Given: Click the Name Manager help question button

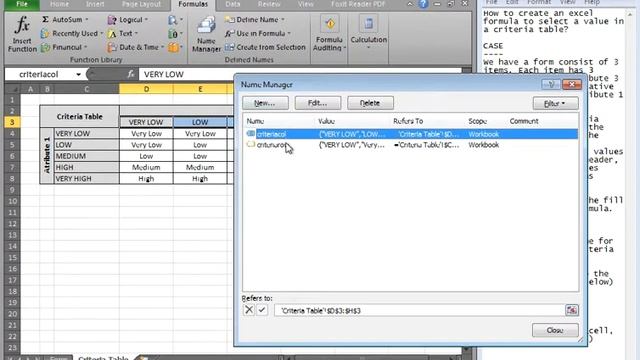Looking at the screenshot, I should coord(551,84).
